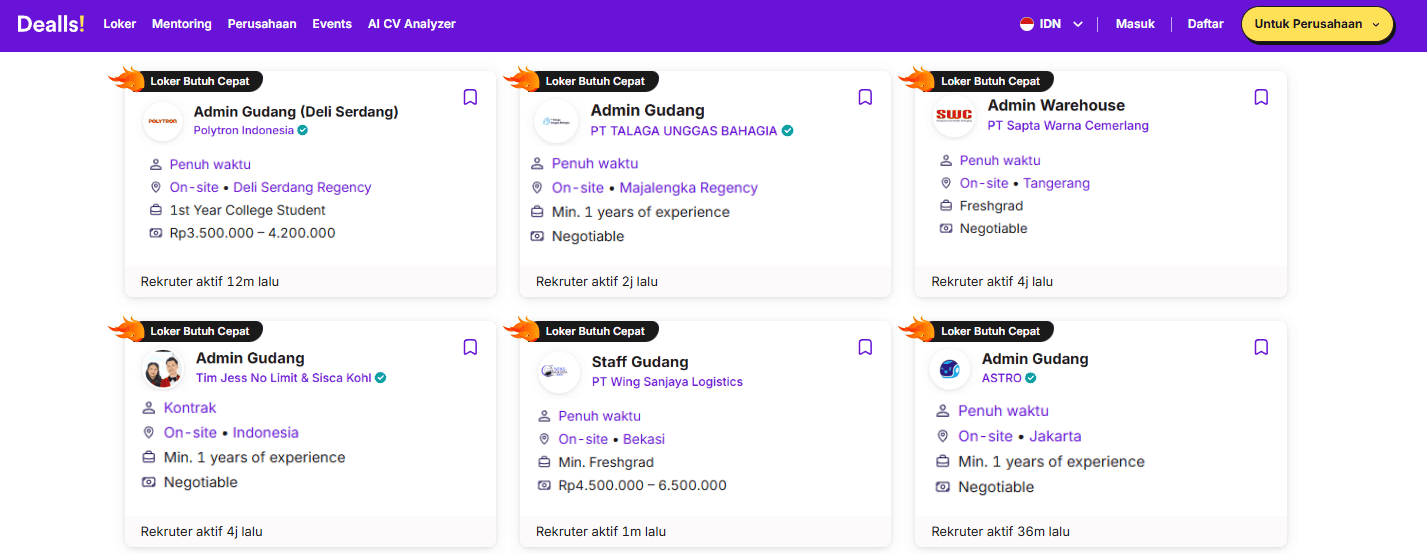Click the PT Talaga Unggas Bahagia logo
The height and width of the screenshot is (554, 1427).
click(556, 121)
